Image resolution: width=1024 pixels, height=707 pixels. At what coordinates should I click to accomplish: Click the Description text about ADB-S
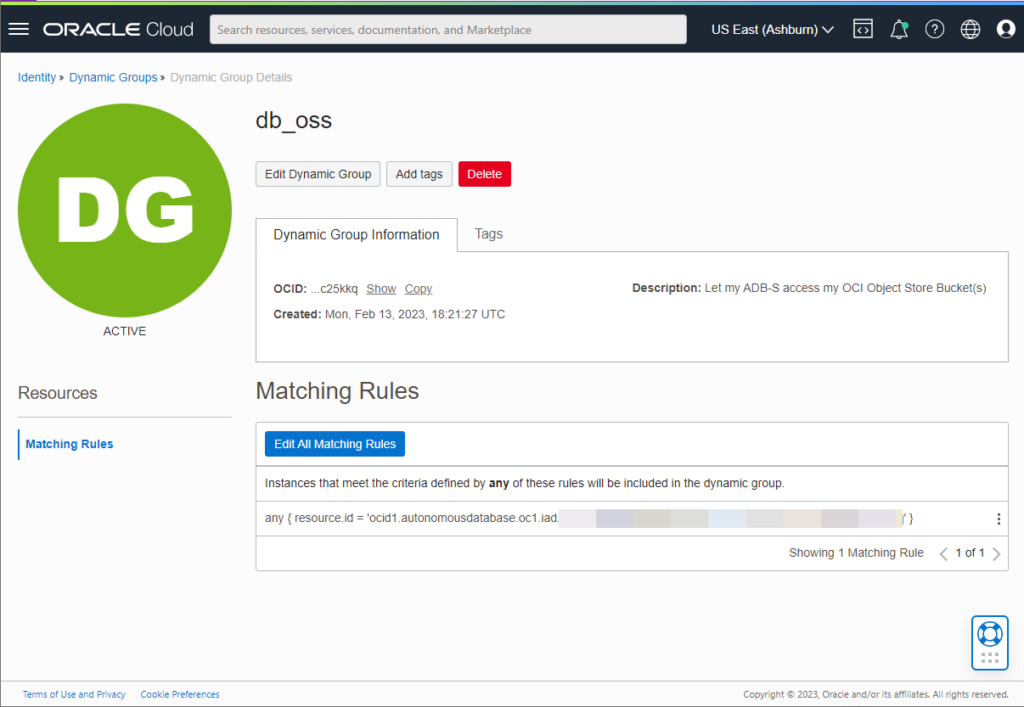[x=845, y=288]
